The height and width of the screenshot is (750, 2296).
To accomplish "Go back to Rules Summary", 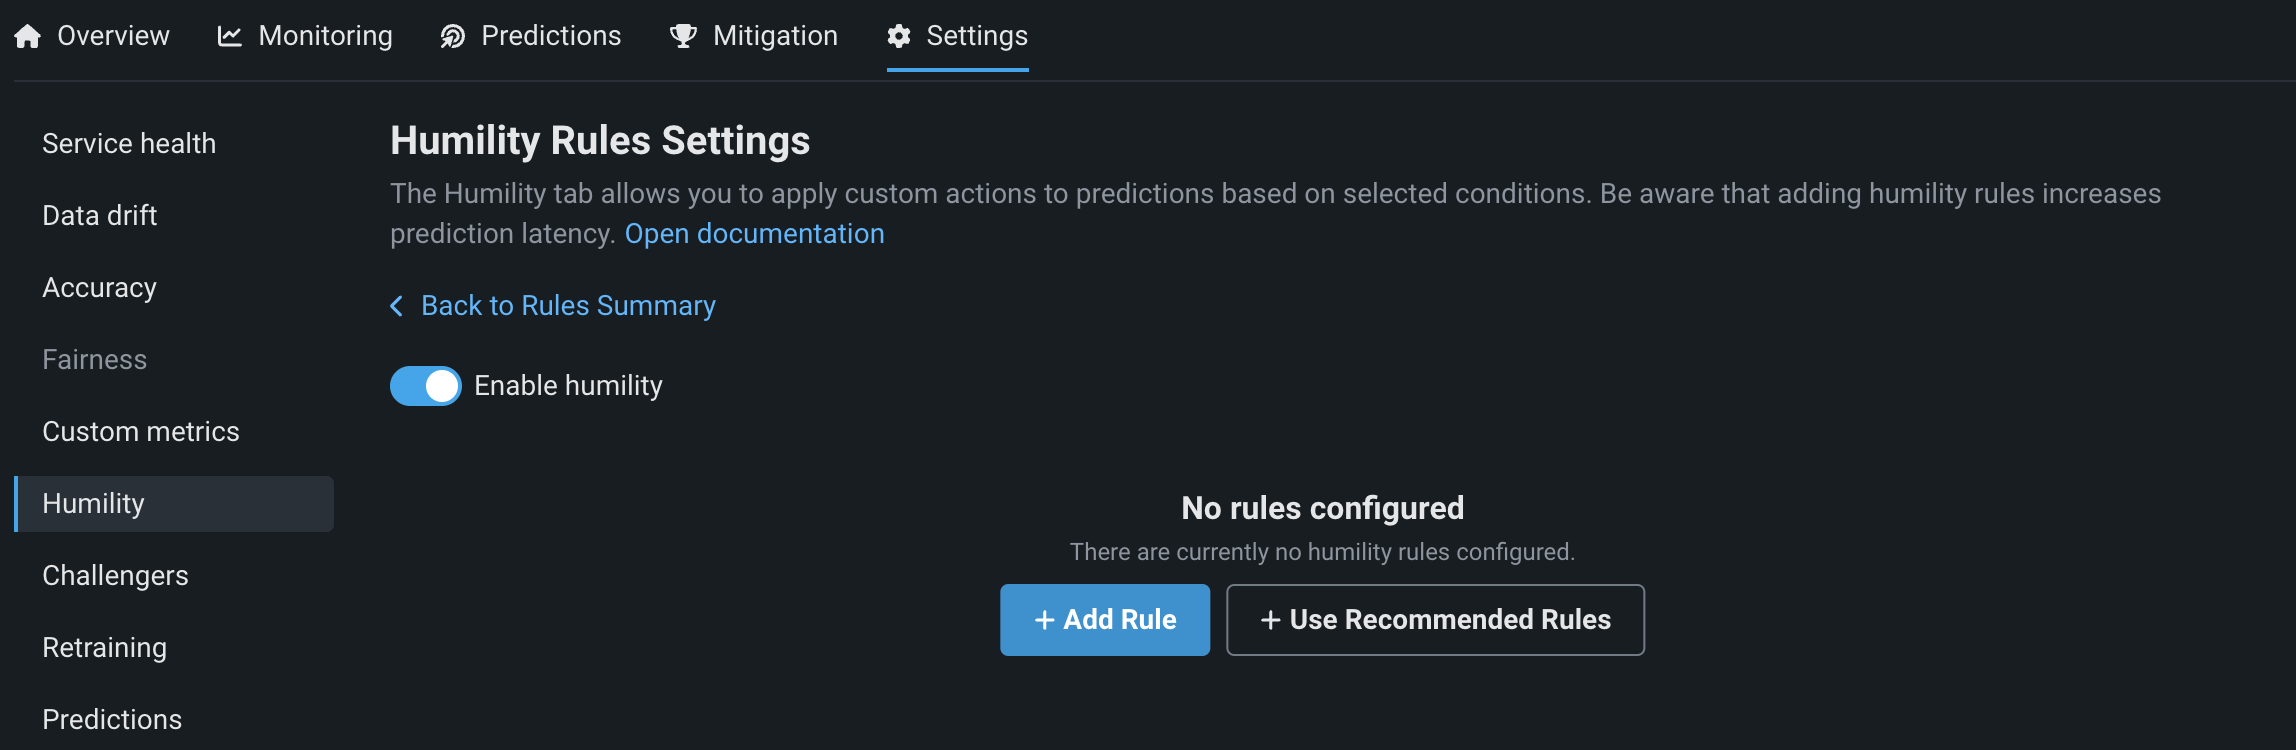I will [568, 306].
